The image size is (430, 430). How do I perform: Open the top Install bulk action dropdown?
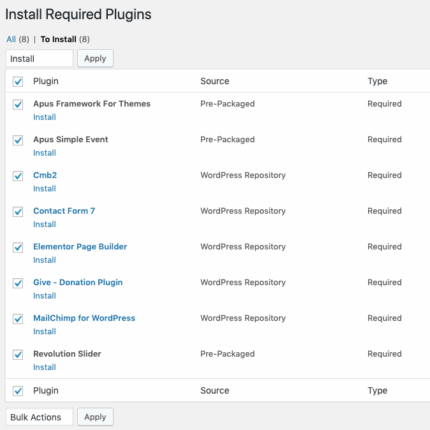[39, 59]
